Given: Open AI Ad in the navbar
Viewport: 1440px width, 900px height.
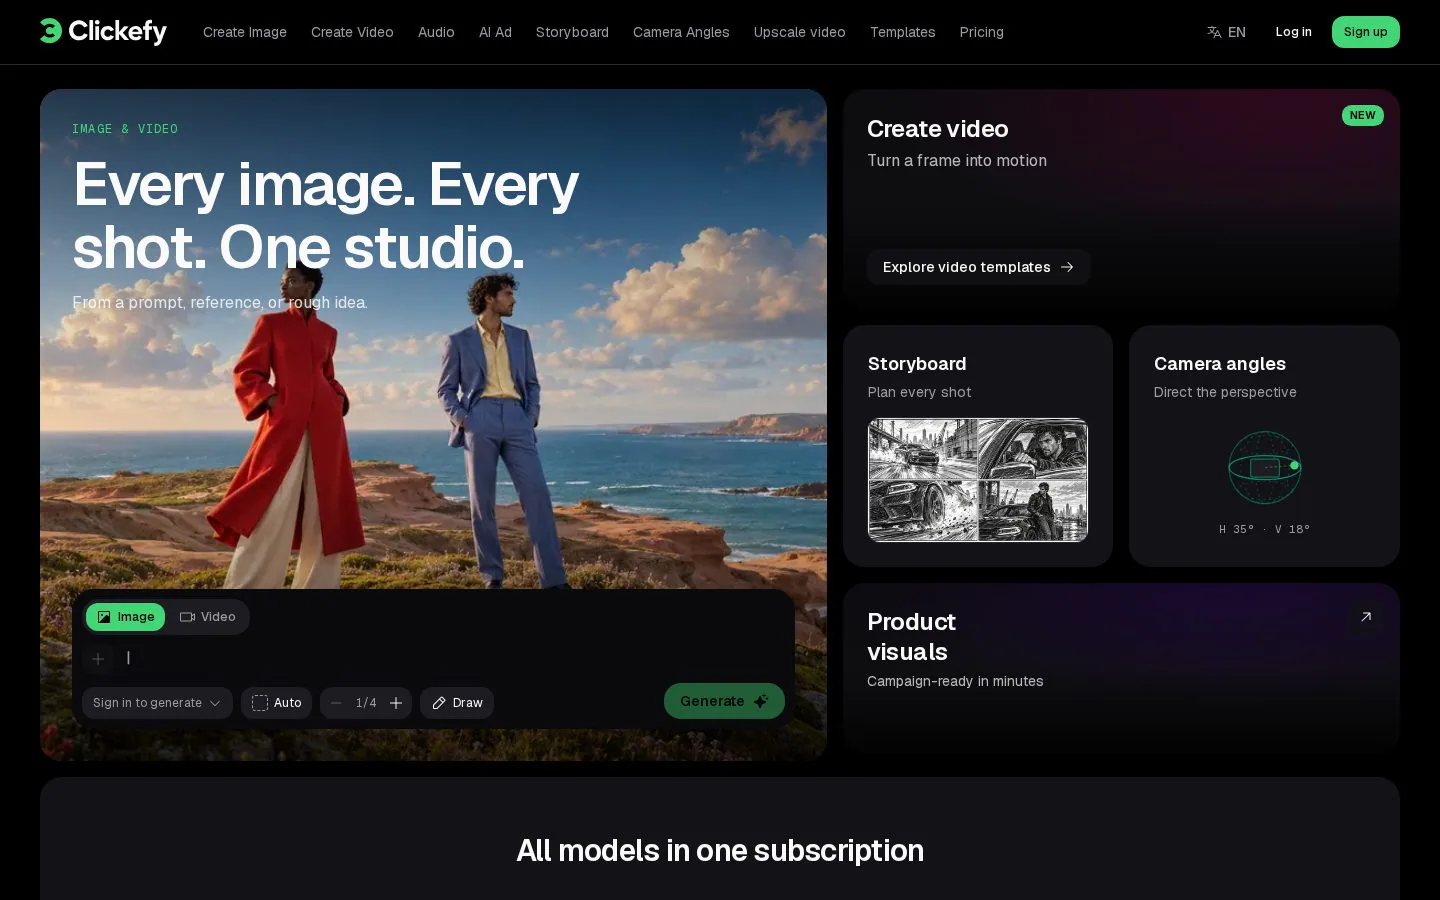Looking at the screenshot, I should pos(495,32).
